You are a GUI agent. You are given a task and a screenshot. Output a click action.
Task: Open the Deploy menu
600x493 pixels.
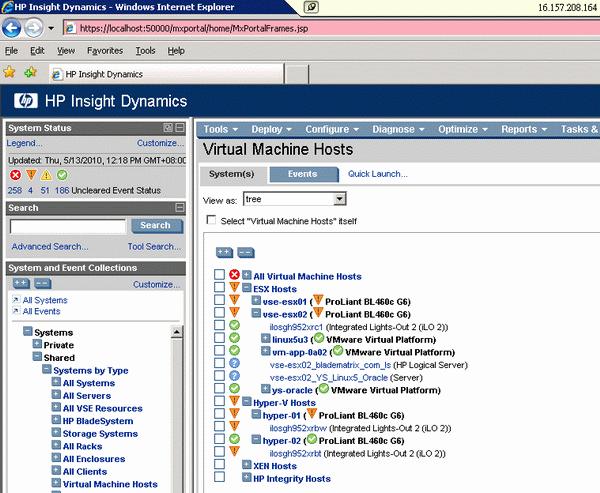pos(271,129)
